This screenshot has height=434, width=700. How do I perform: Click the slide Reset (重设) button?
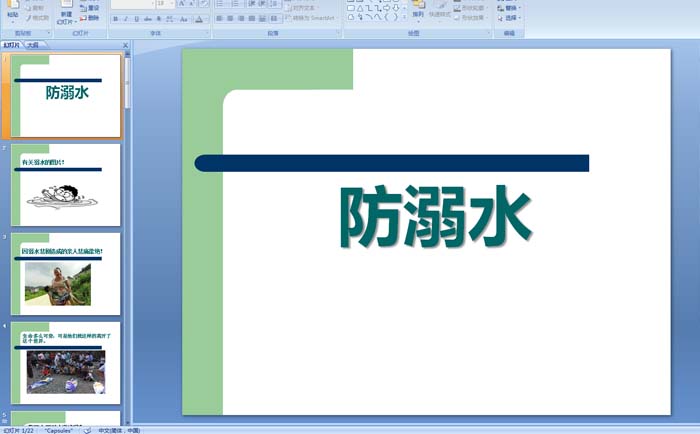click(90, 8)
